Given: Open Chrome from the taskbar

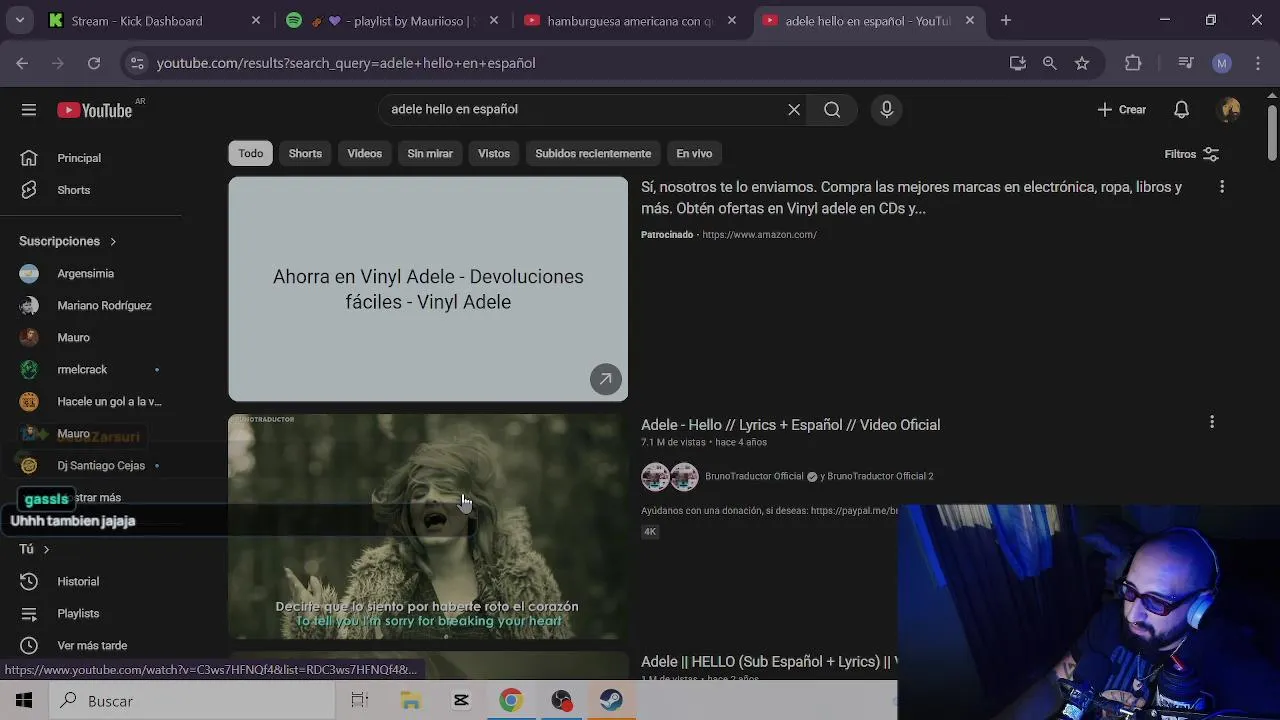Looking at the screenshot, I should pos(510,701).
